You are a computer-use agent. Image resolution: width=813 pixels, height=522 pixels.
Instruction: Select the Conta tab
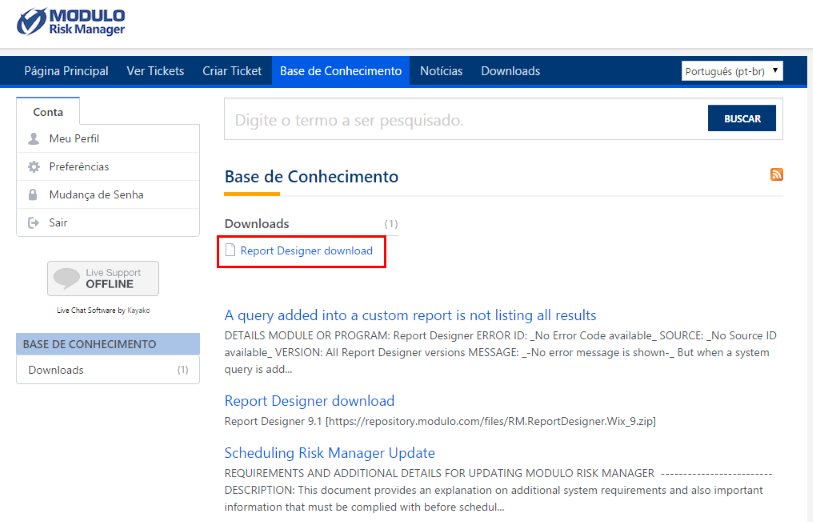click(48, 111)
